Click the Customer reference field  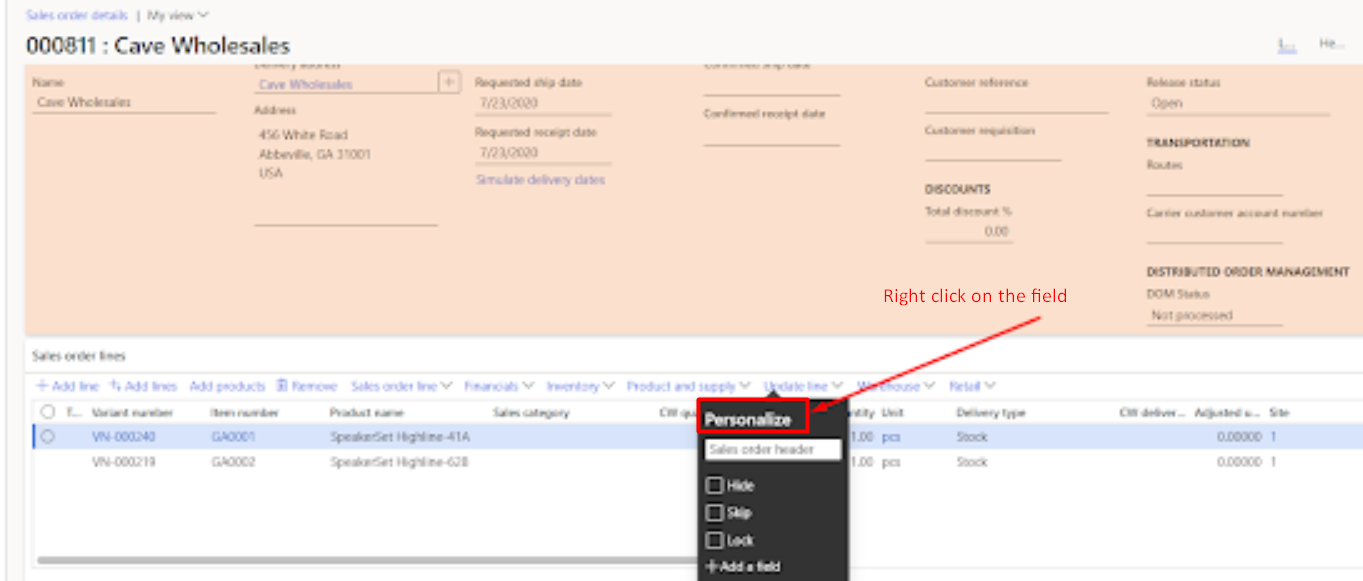tap(1016, 103)
